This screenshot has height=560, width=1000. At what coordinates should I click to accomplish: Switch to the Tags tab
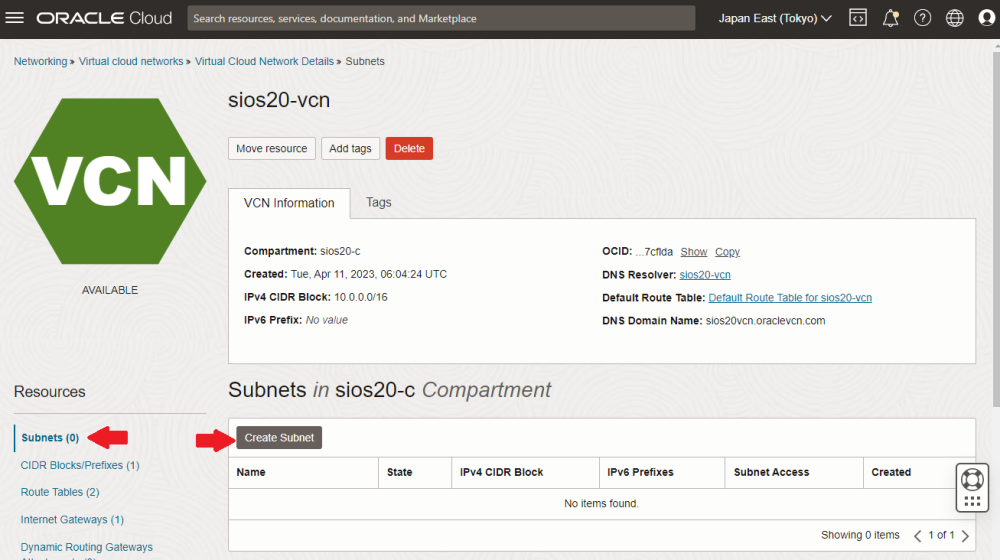click(378, 202)
